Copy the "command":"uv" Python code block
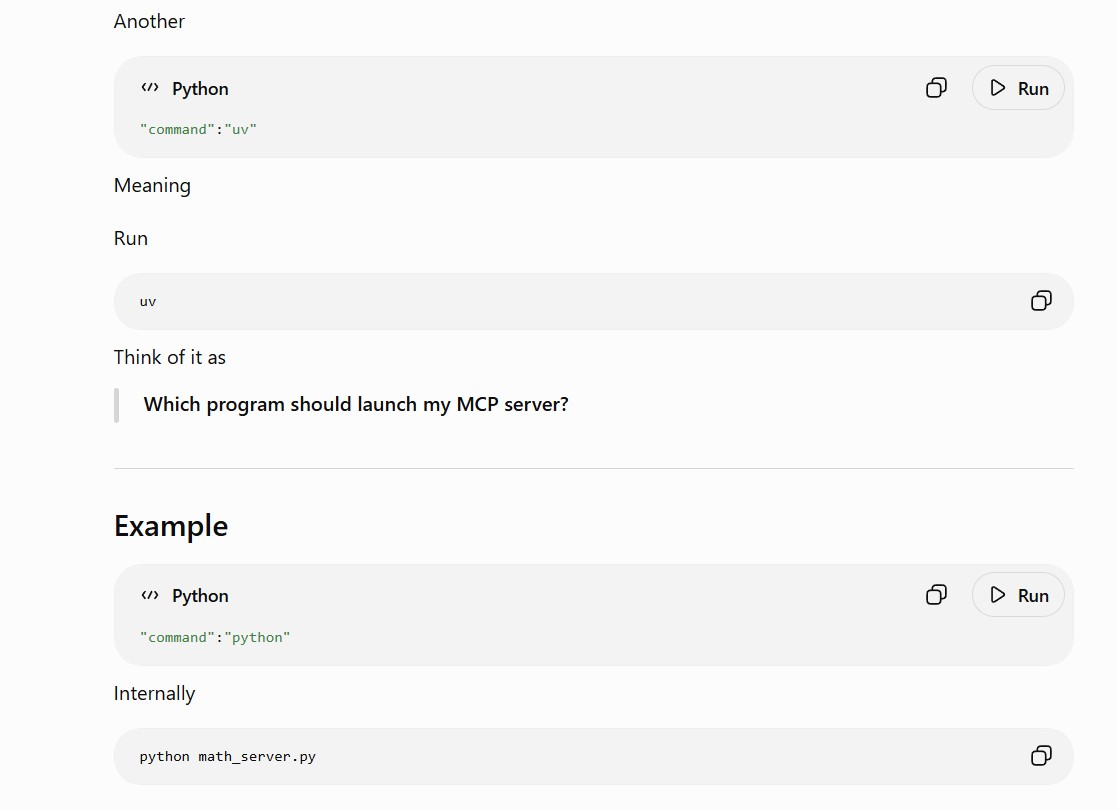 [x=936, y=88]
